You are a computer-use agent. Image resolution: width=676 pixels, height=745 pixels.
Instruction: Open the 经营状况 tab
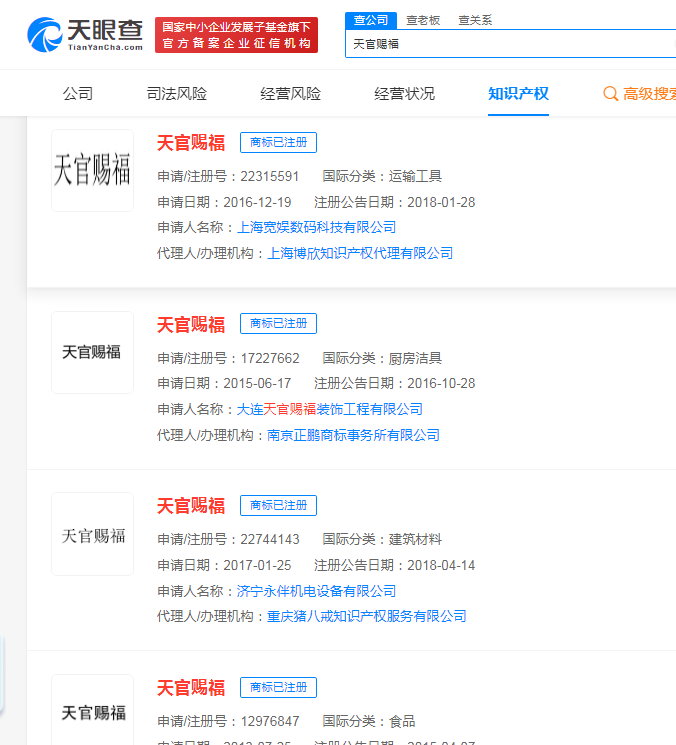(405, 94)
